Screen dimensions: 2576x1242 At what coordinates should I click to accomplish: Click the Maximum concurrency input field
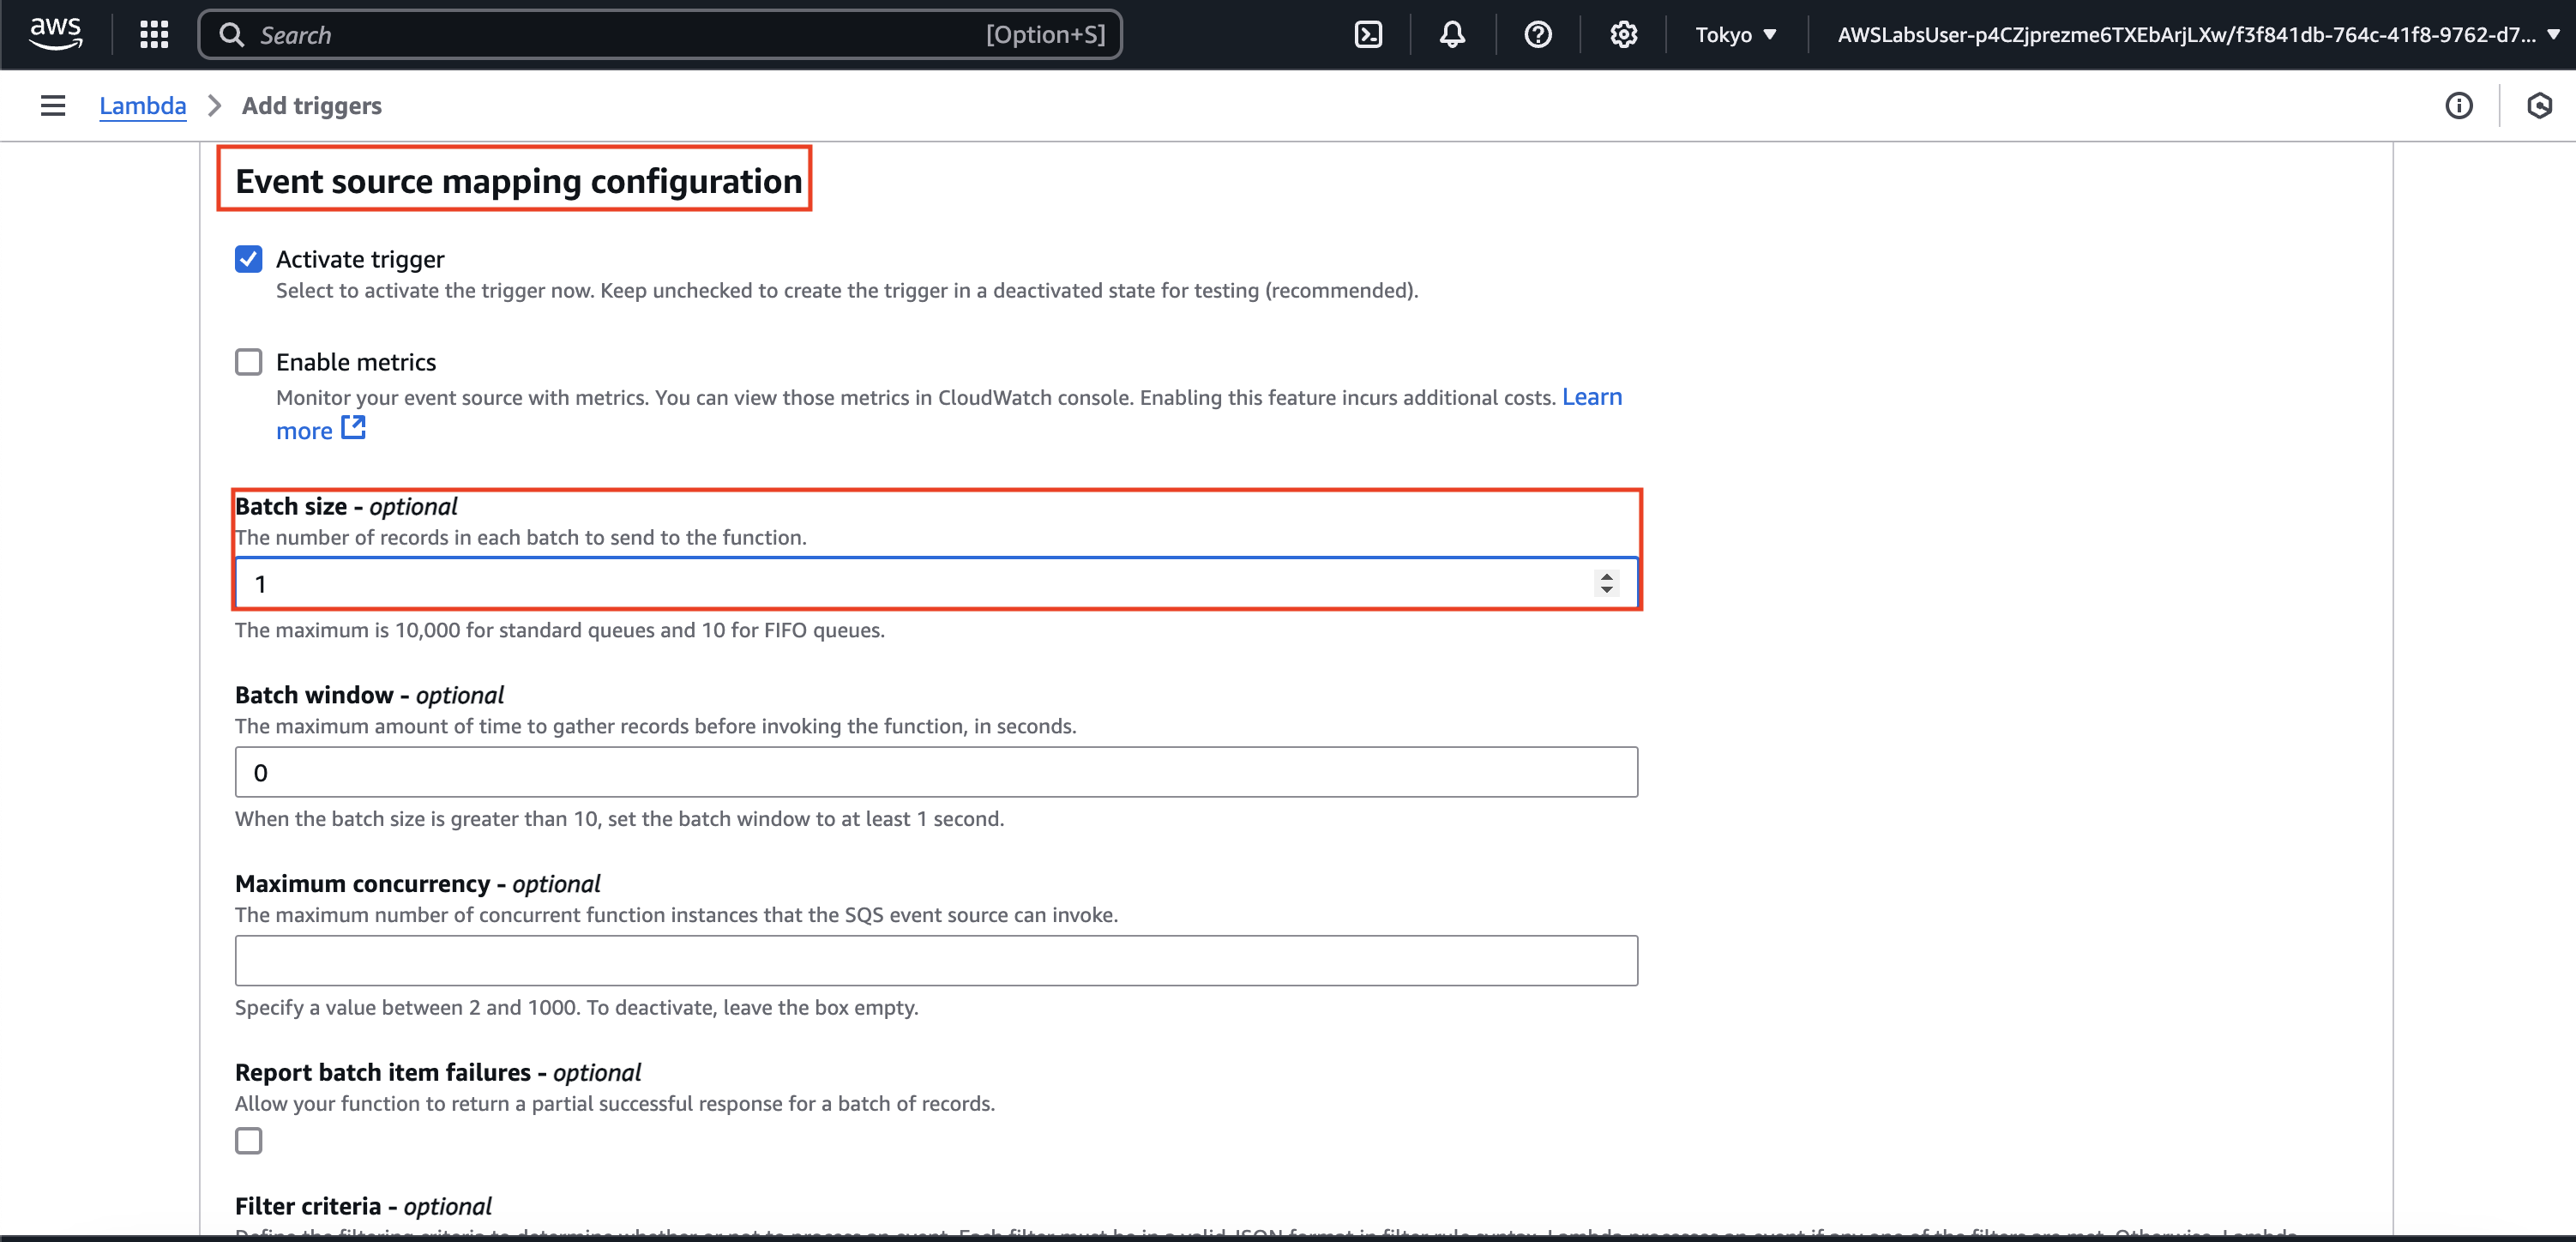[x=935, y=961]
